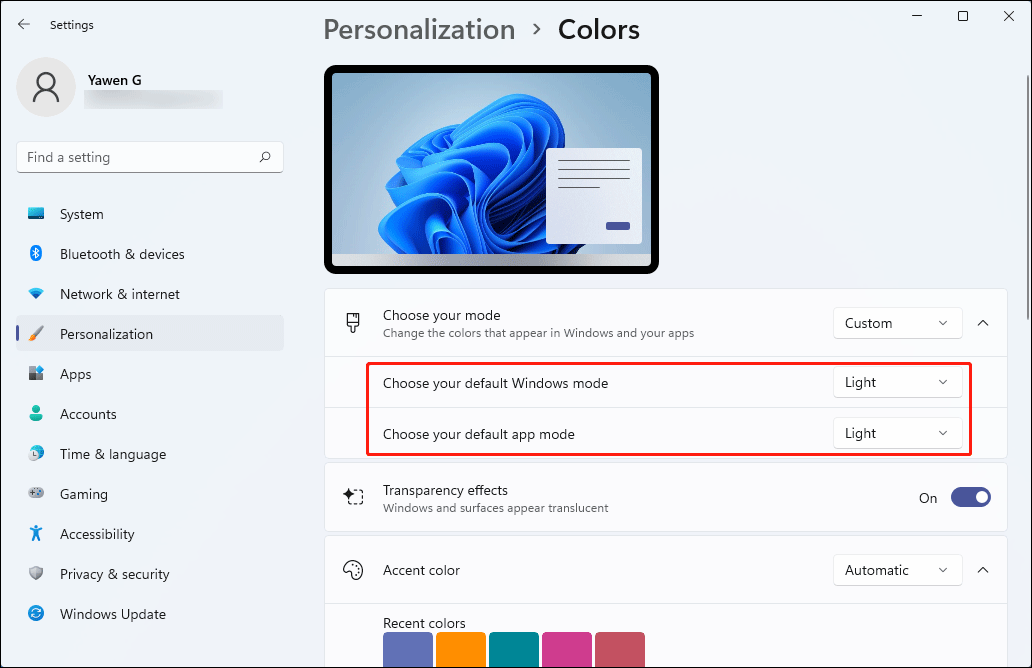Open the default Windows mode dropdown
This screenshot has width=1032, height=668.
pyautogui.click(x=897, y=382)
